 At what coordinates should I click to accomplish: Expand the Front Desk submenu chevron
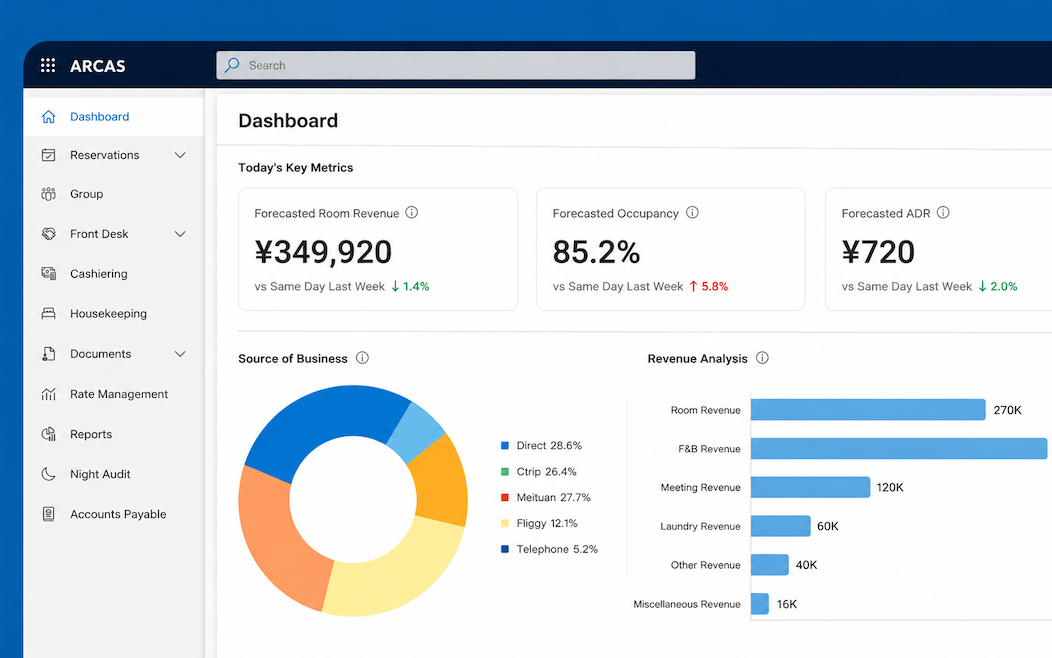click(180, 234)
